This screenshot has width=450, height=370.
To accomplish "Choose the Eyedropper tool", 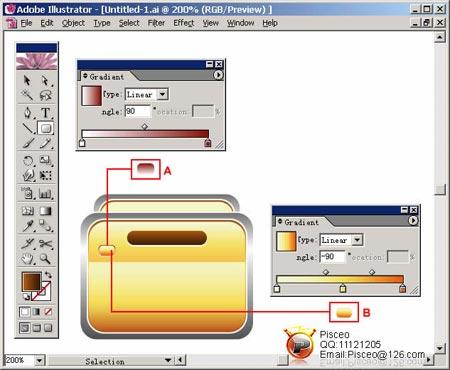I will coord(28,226).
